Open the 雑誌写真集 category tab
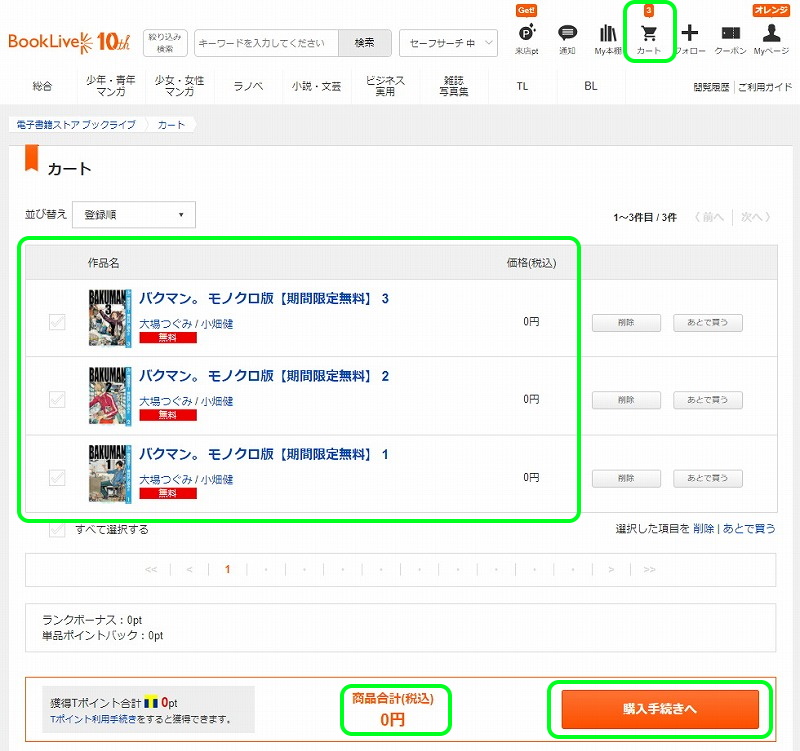The width and height of the screenshot is (800, 751). click(454, 86)
